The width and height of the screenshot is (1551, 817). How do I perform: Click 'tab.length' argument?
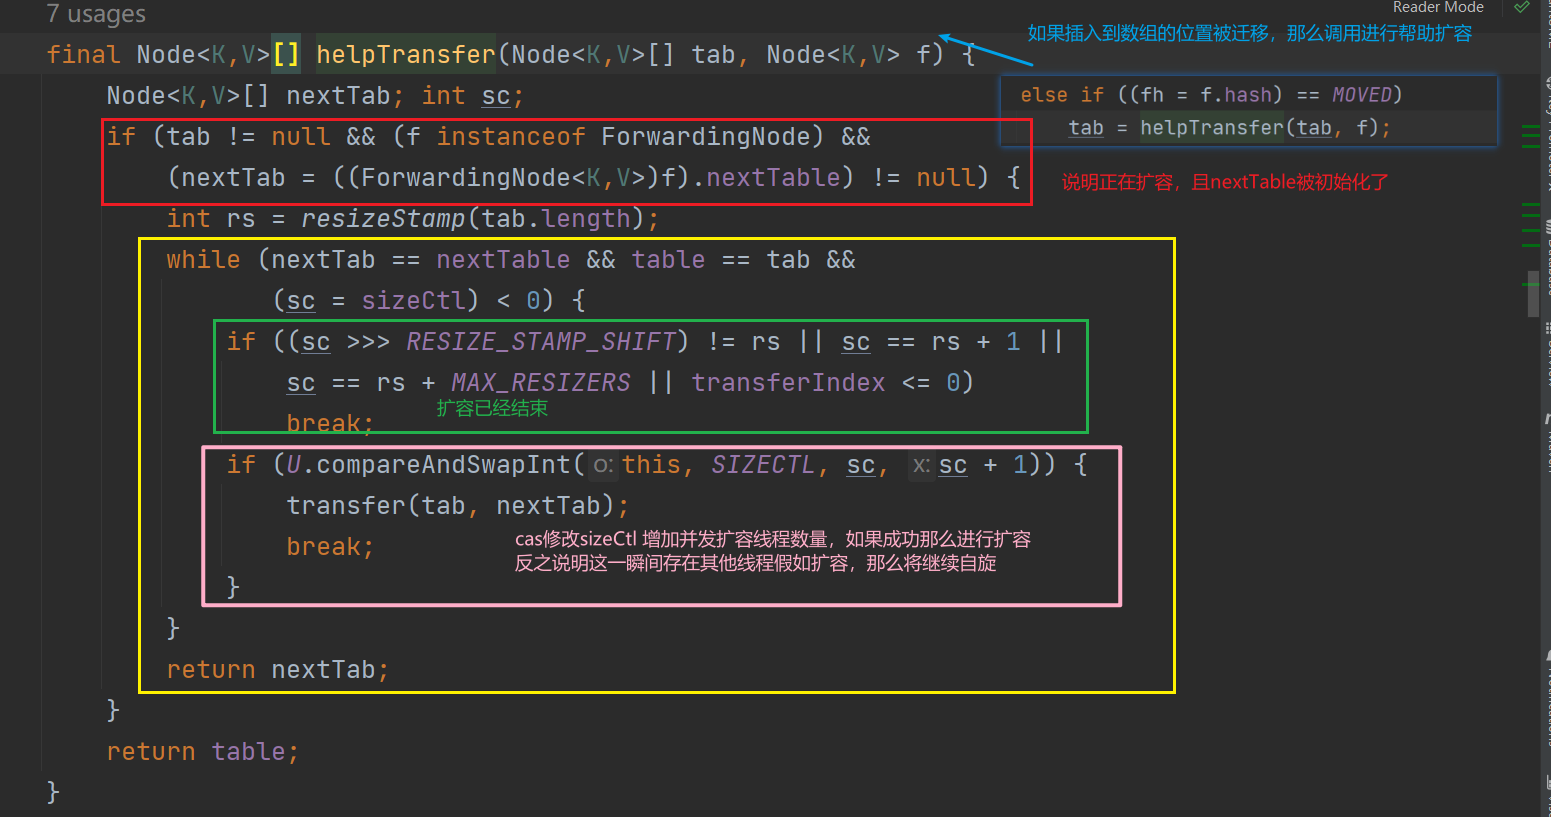tap(556, 218)
